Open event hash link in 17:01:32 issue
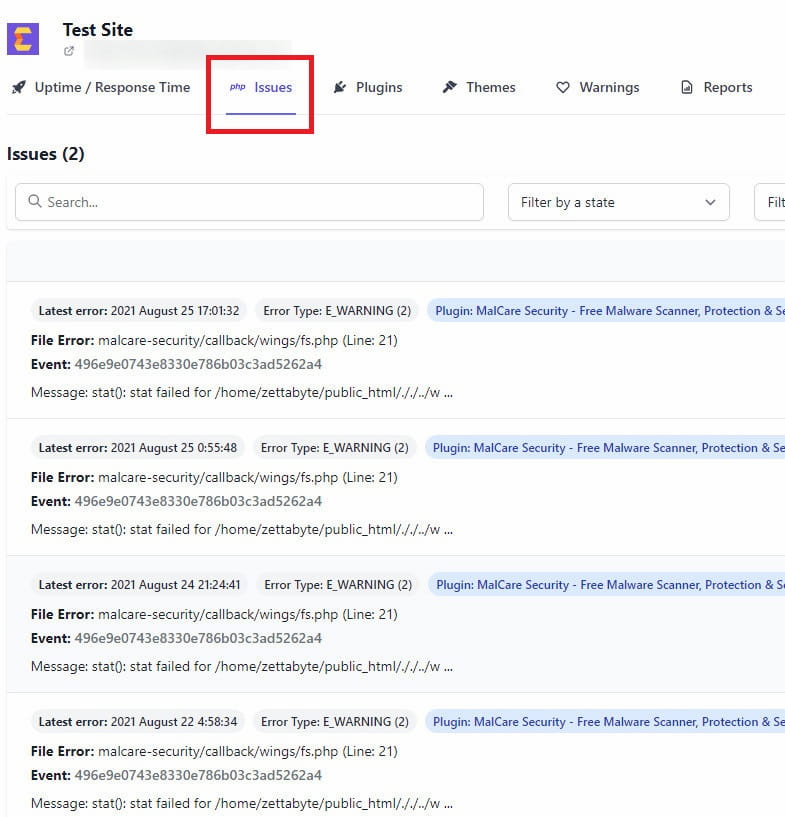The height and width of the screenshot is (817, 785). (x=198, y=364)
